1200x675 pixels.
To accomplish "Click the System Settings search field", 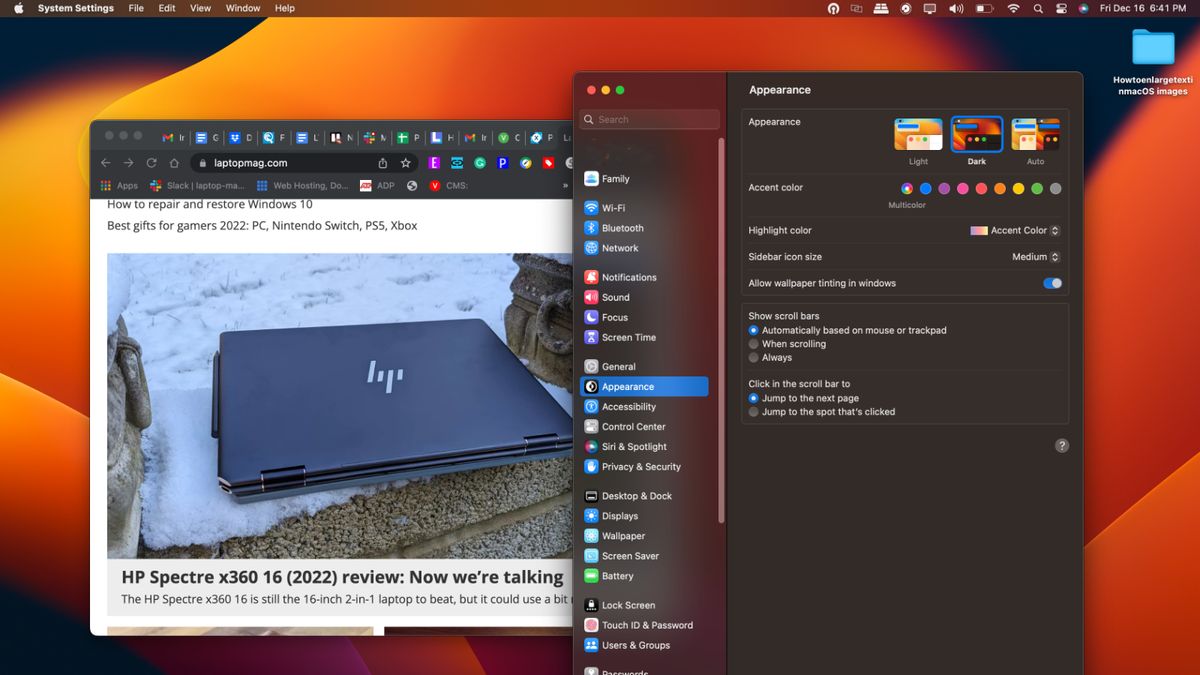I will pos(648,118).
